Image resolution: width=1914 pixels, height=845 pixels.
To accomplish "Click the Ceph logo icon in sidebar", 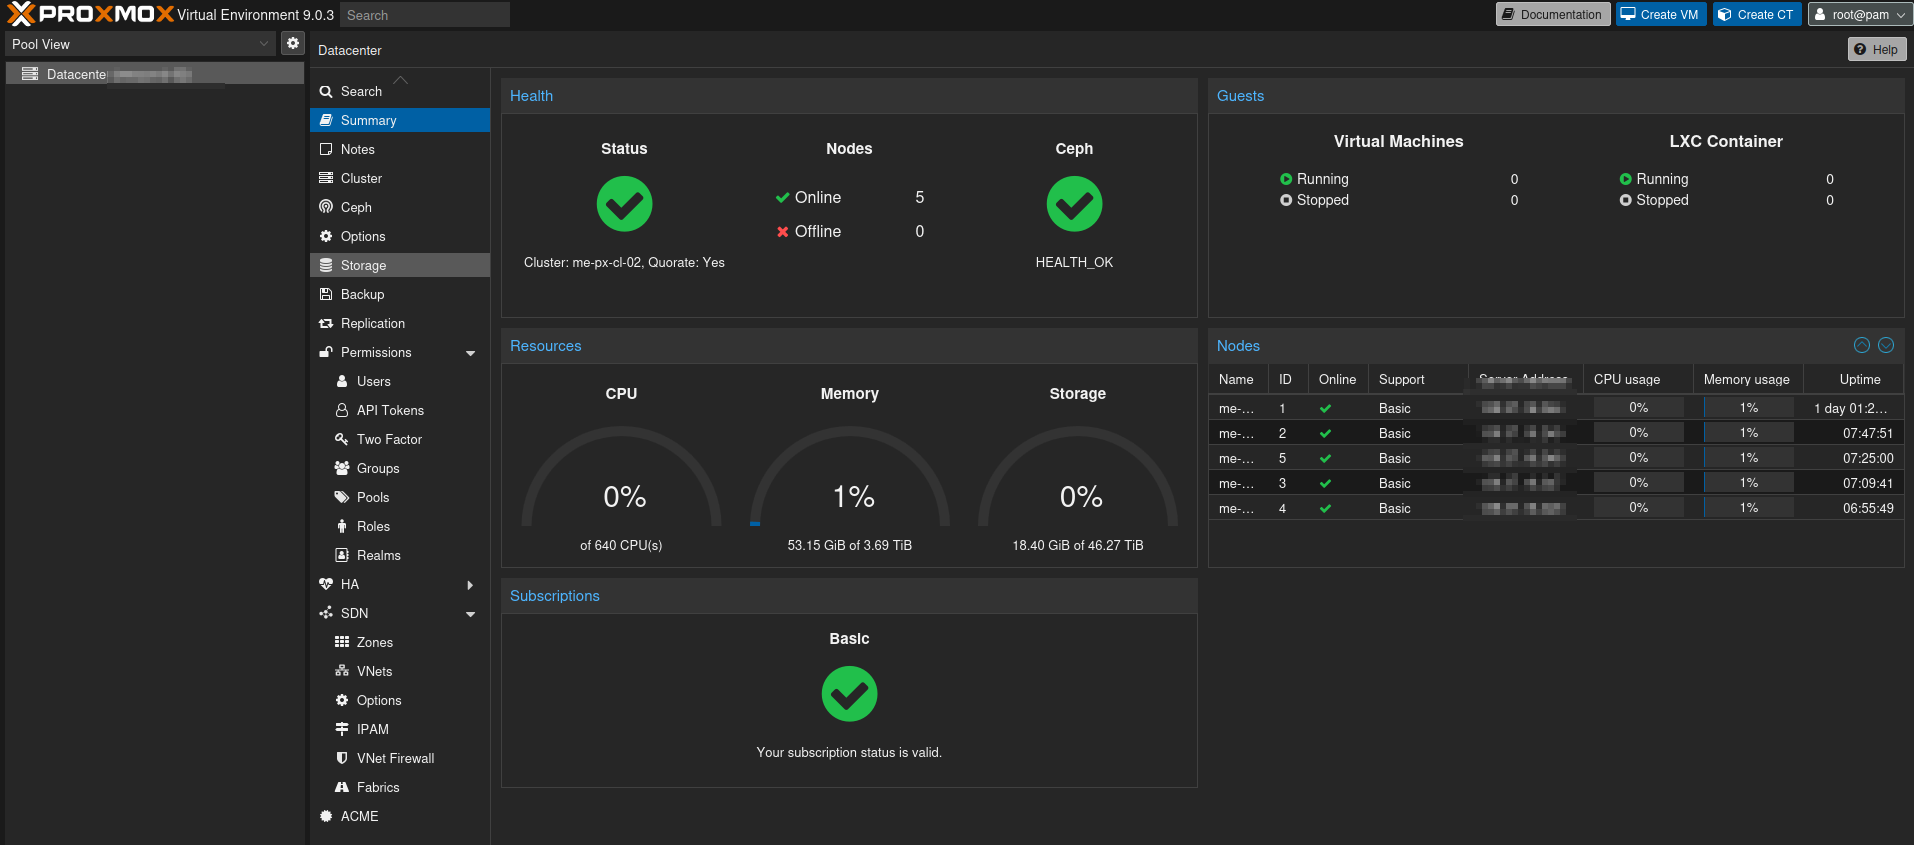I will [x=326, y=207].
